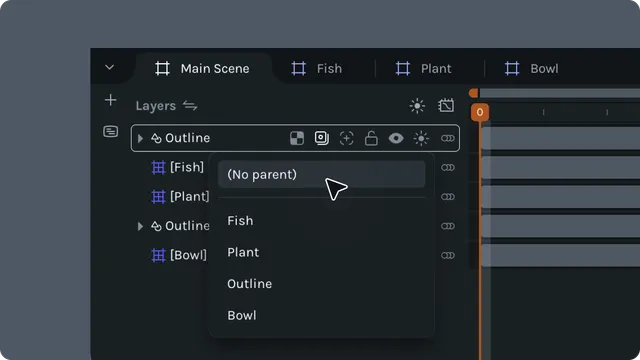640x360 pixels.
Task: Click the orange playhead marker at 0
Action: [x=480, y=112]
